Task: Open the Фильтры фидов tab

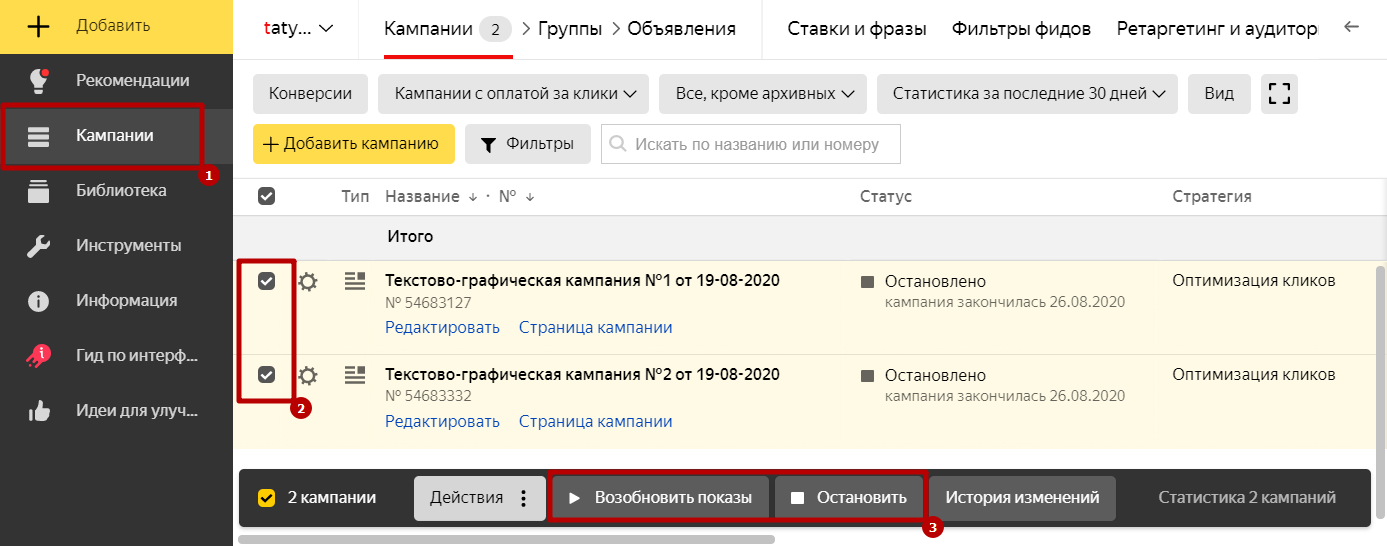Action: tap(1020, 29)
